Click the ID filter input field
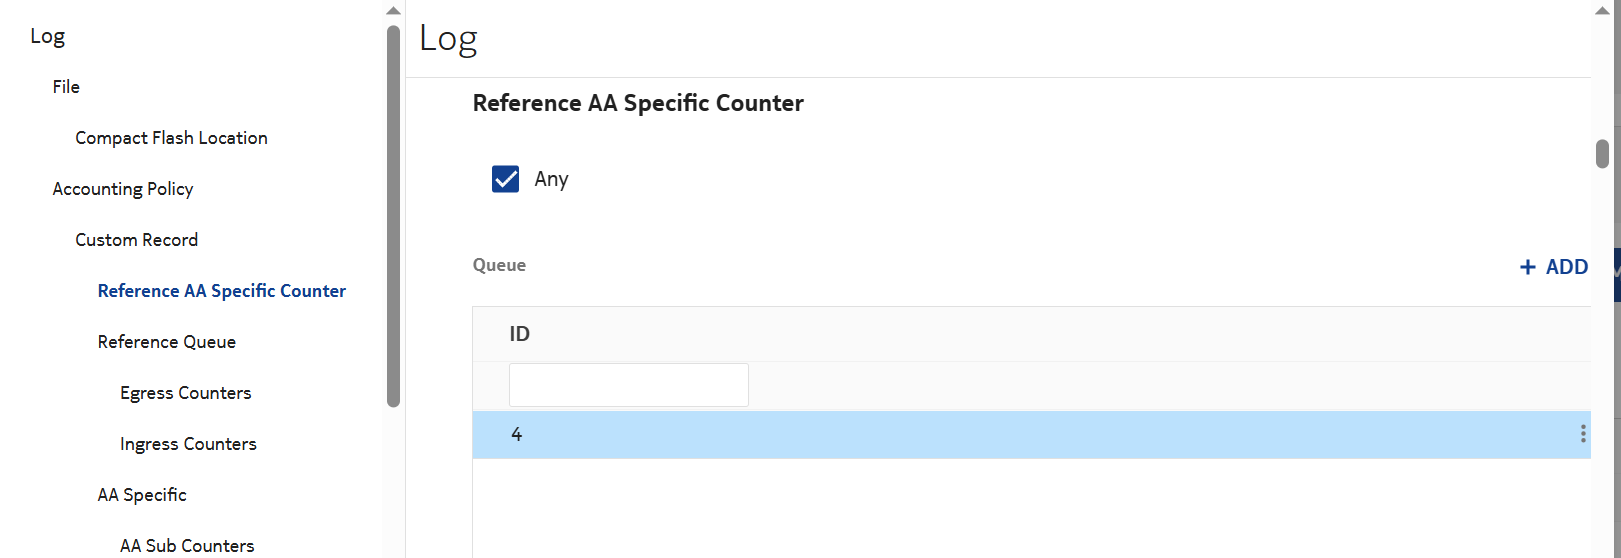 [628, 385]
